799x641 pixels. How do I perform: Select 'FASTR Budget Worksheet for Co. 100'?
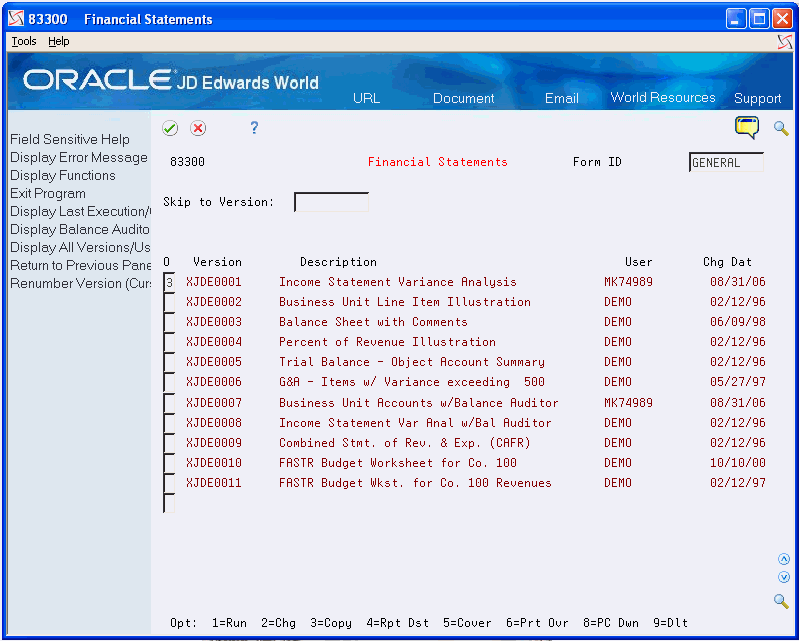pos(397,463)
